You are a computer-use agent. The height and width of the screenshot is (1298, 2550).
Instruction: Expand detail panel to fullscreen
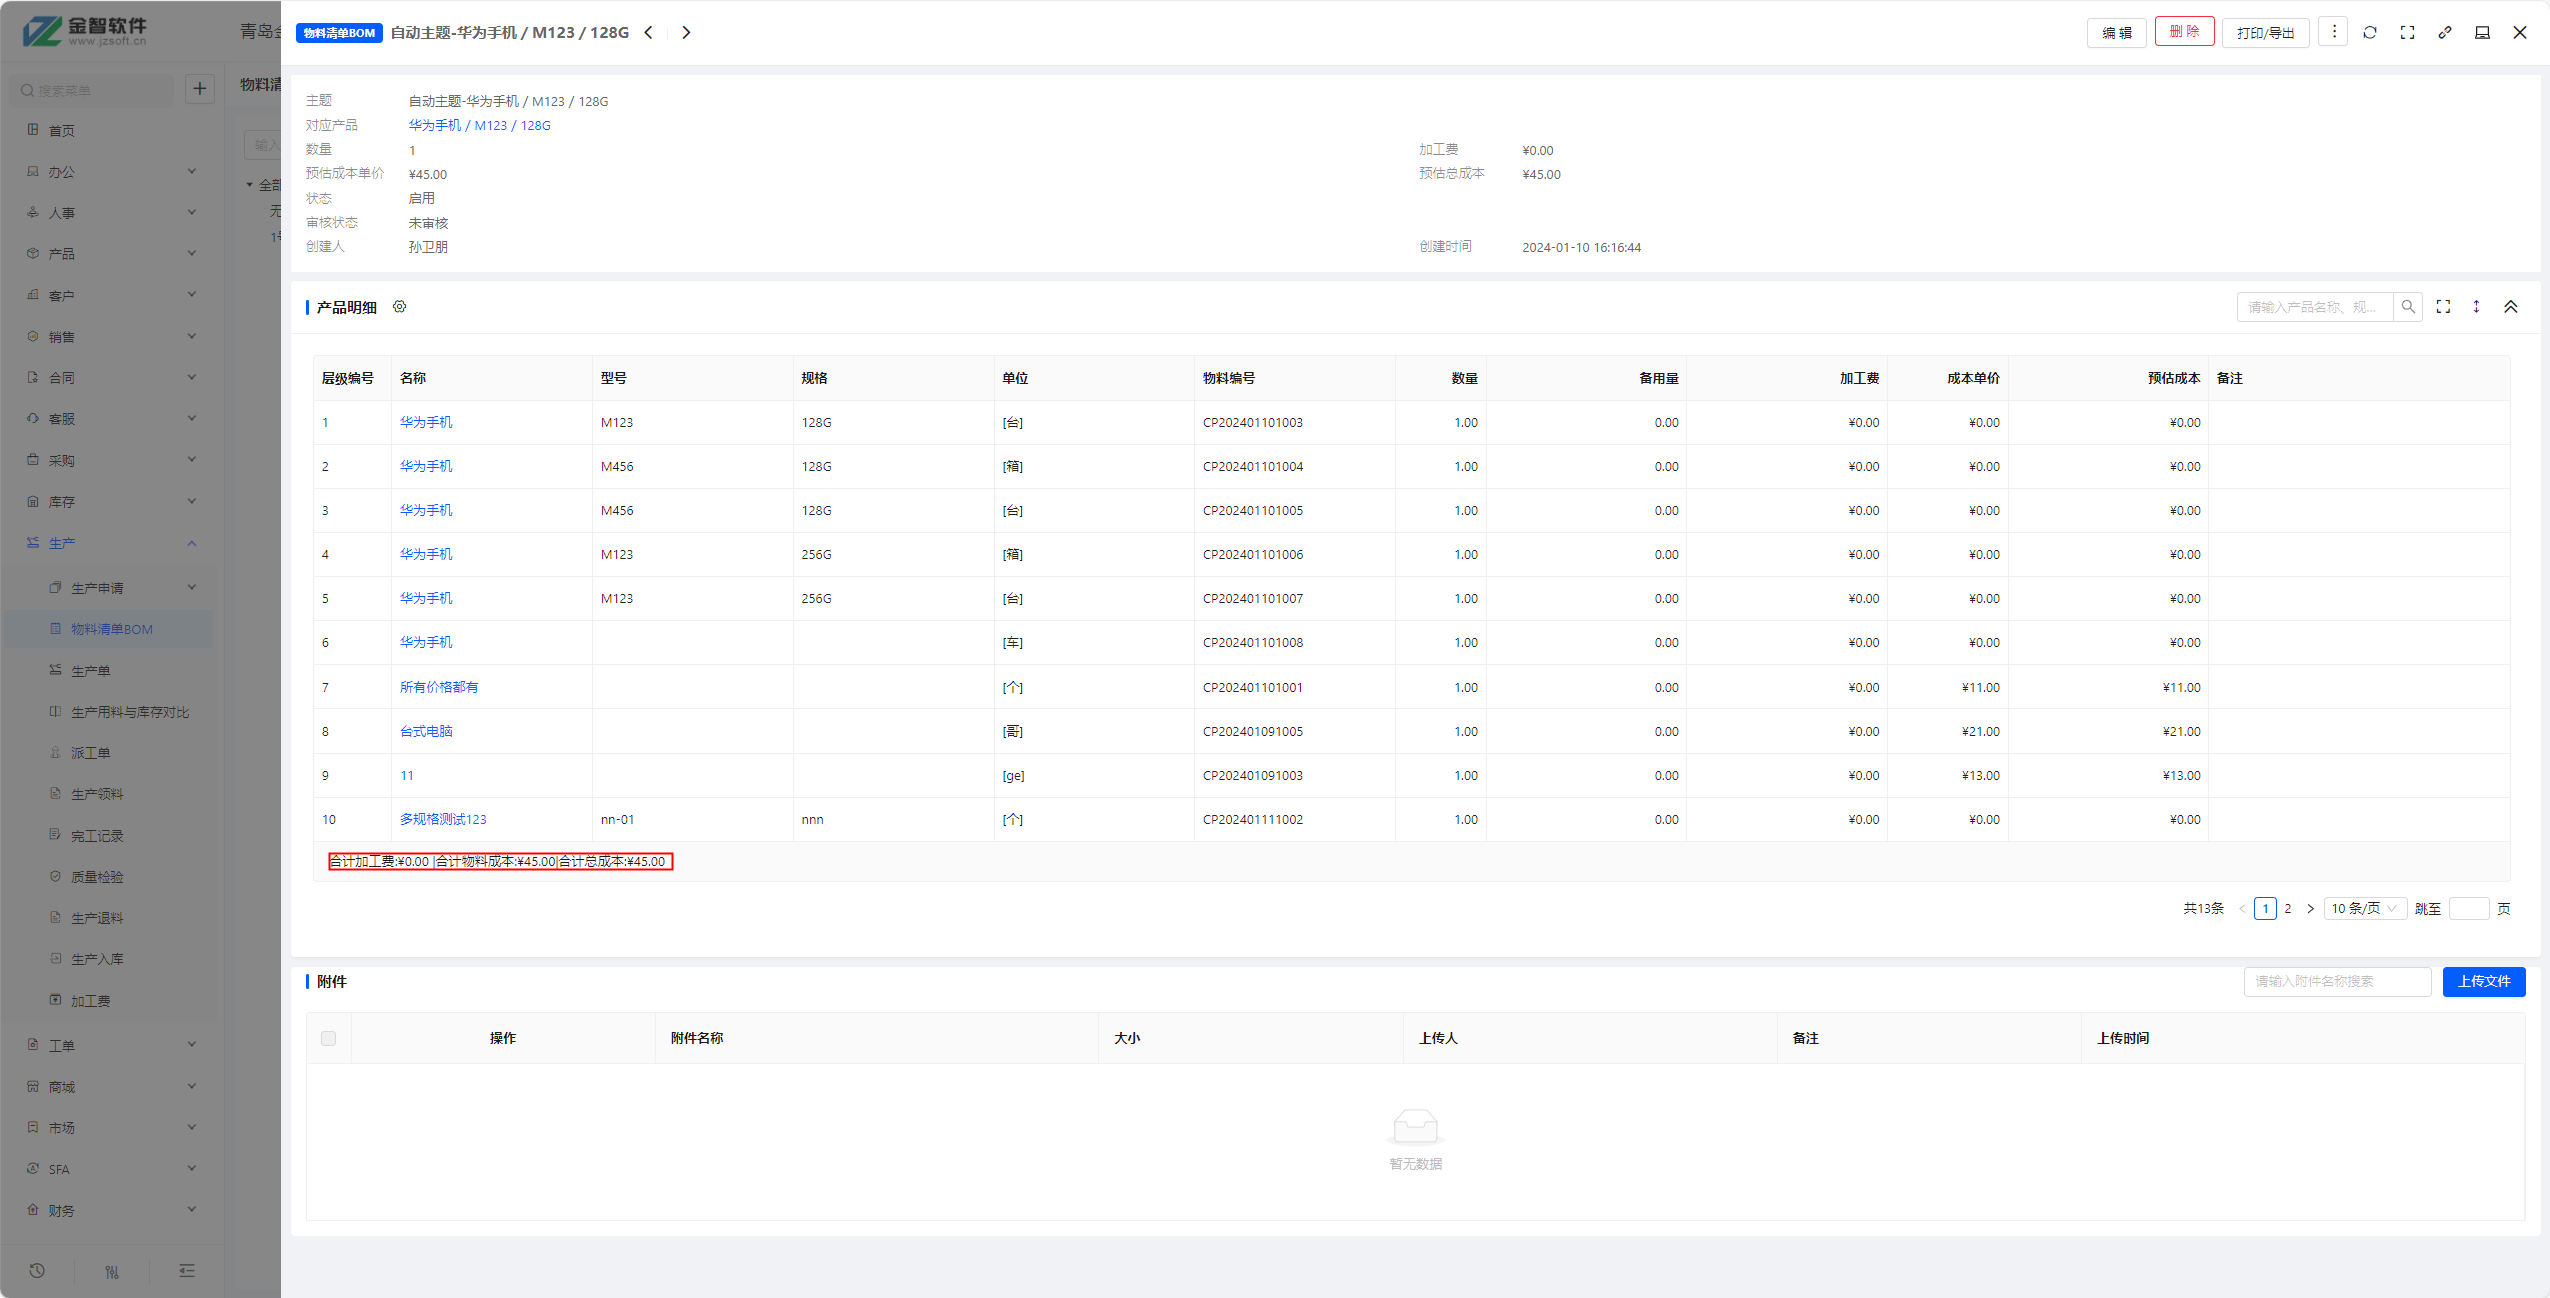pyautogui.click(x=2407, y=32)
